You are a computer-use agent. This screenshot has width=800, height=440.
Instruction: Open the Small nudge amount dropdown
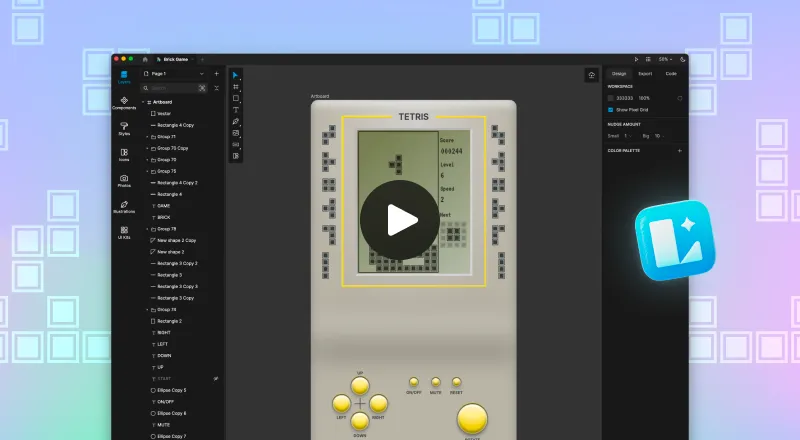627,136
